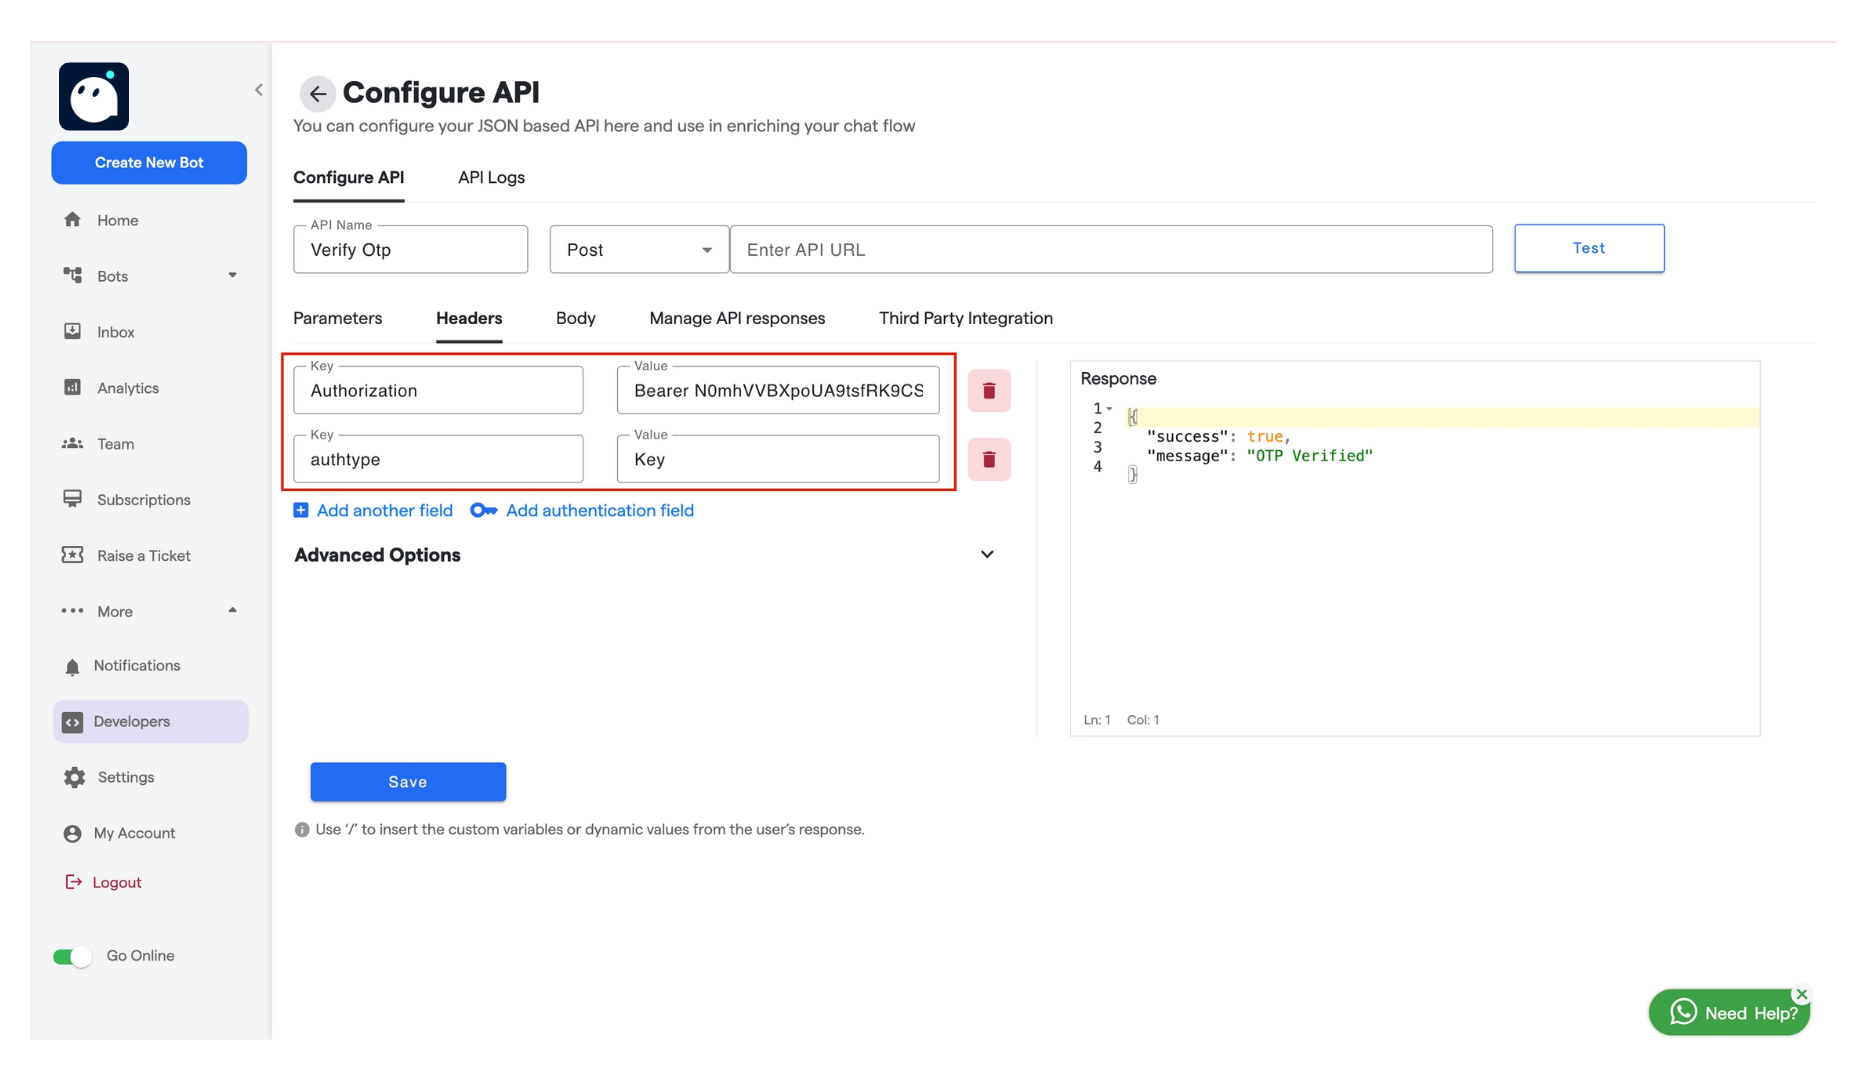Select the Manage API responses tab

tap(736, 318)
